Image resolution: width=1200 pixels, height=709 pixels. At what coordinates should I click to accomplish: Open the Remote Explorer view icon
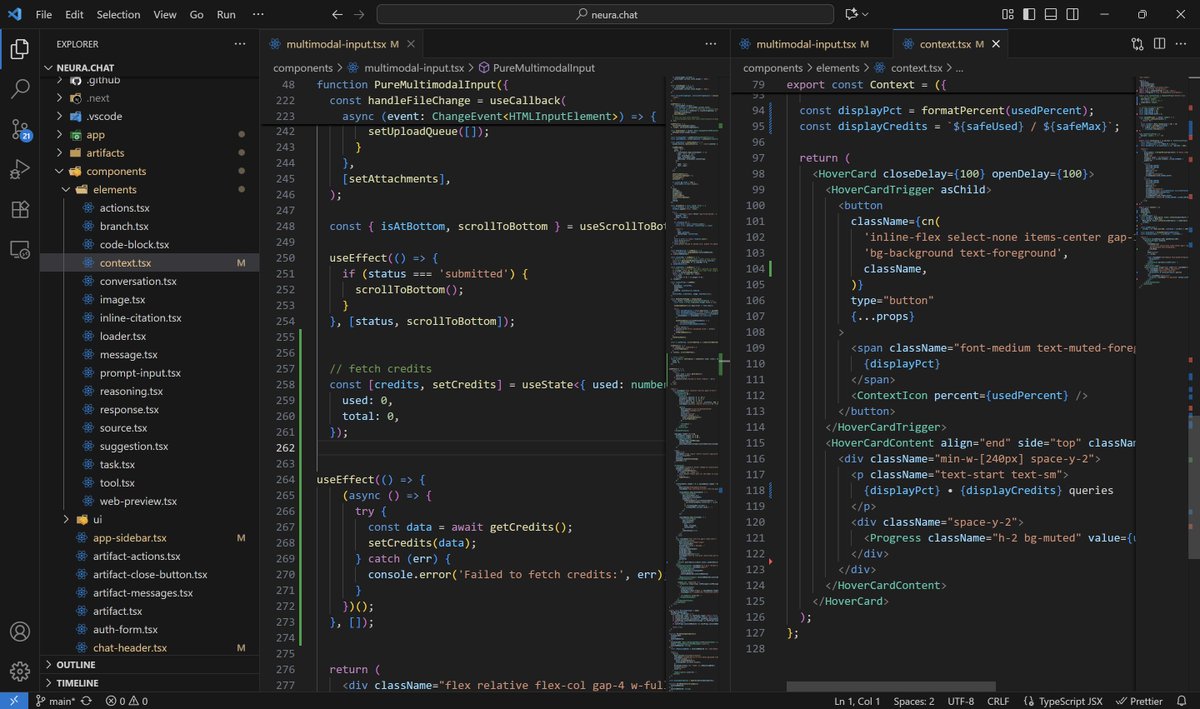click(x=20, y=250)
